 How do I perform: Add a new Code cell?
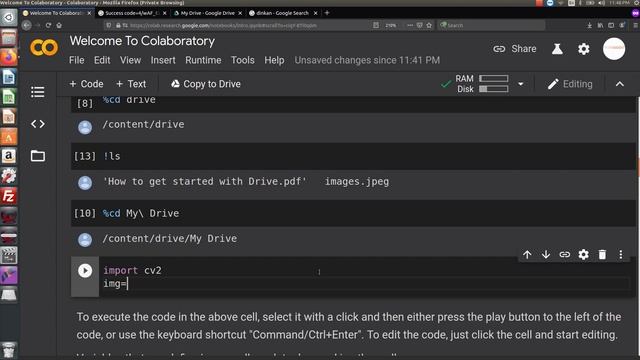click(x=86, y=84)
